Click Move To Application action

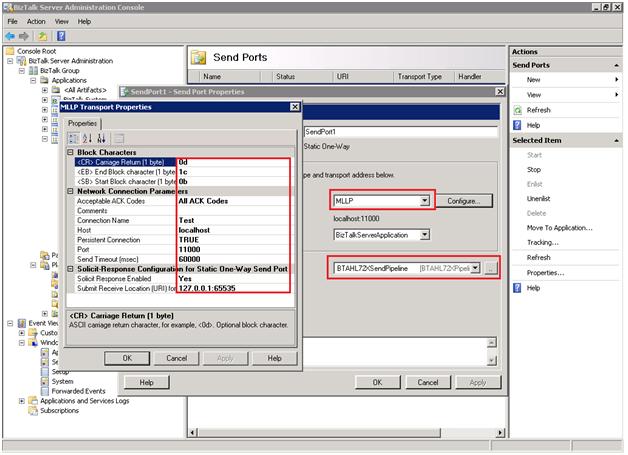(559, 228)
